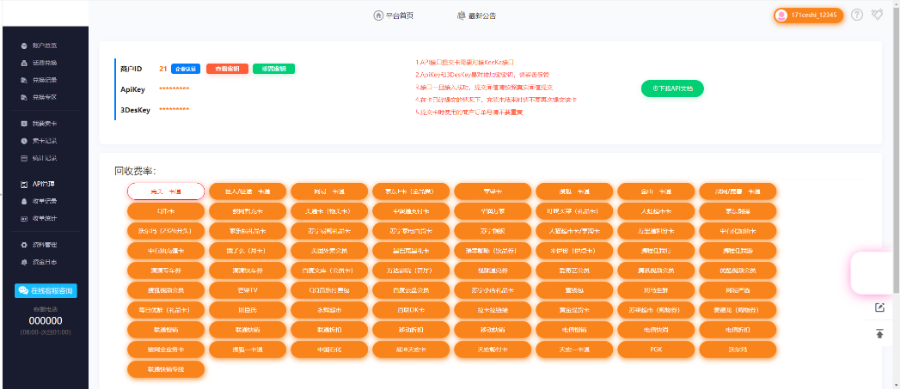The width and height of the screenshot is (900, 389).
Task: Click the icon beside 兑换记录 in sidebar
Action: click(x=24, y=80)
